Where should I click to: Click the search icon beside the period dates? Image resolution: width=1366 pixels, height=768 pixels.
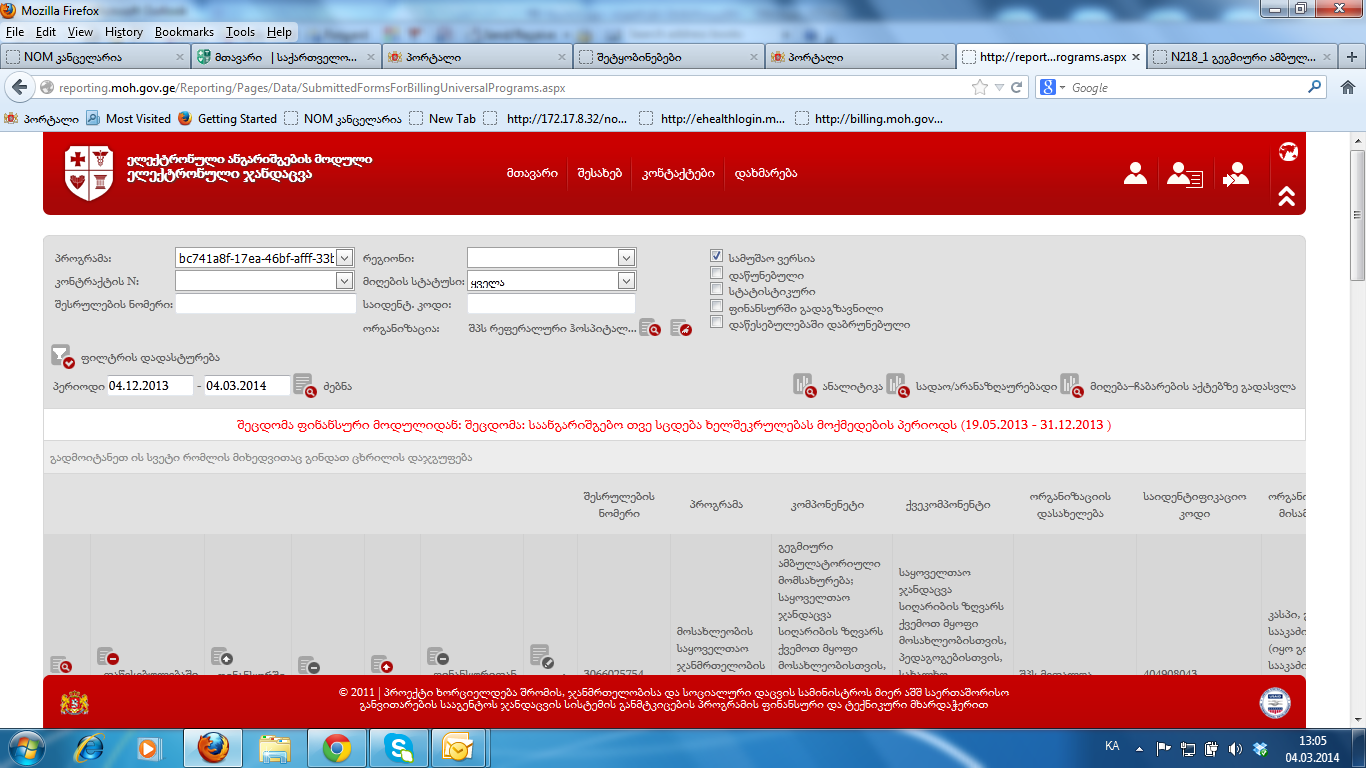point(304,385)
